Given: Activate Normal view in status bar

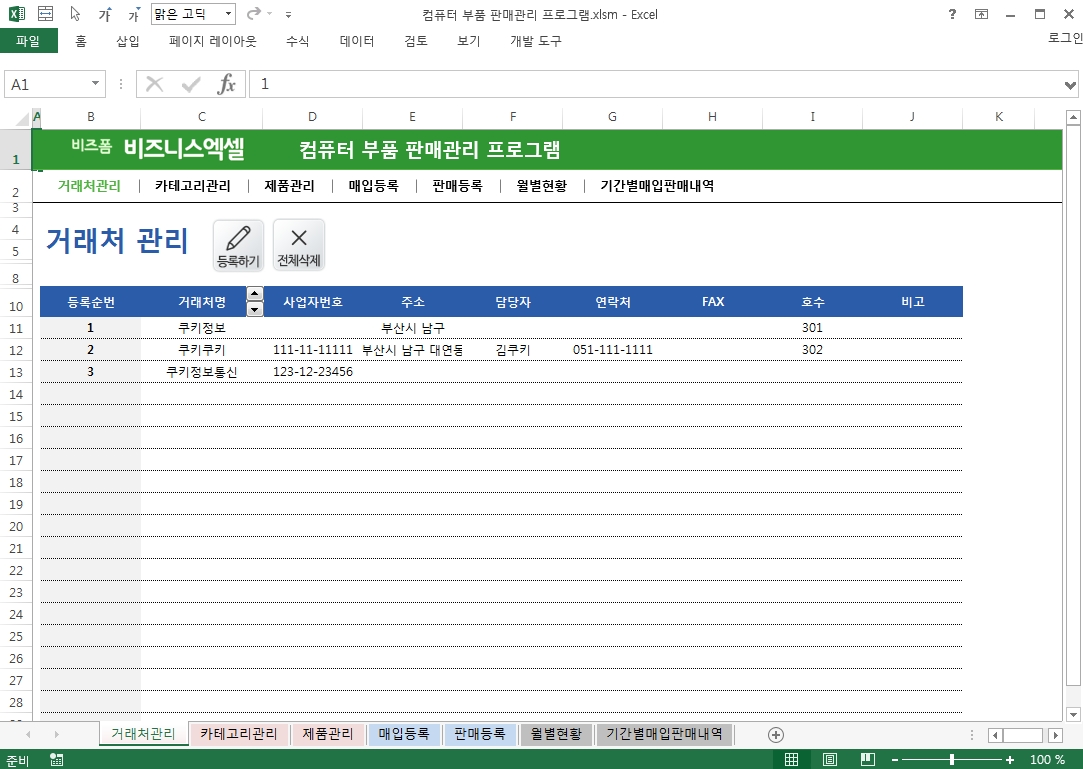Looking at the screenshot, I should (x=791, y=760).
